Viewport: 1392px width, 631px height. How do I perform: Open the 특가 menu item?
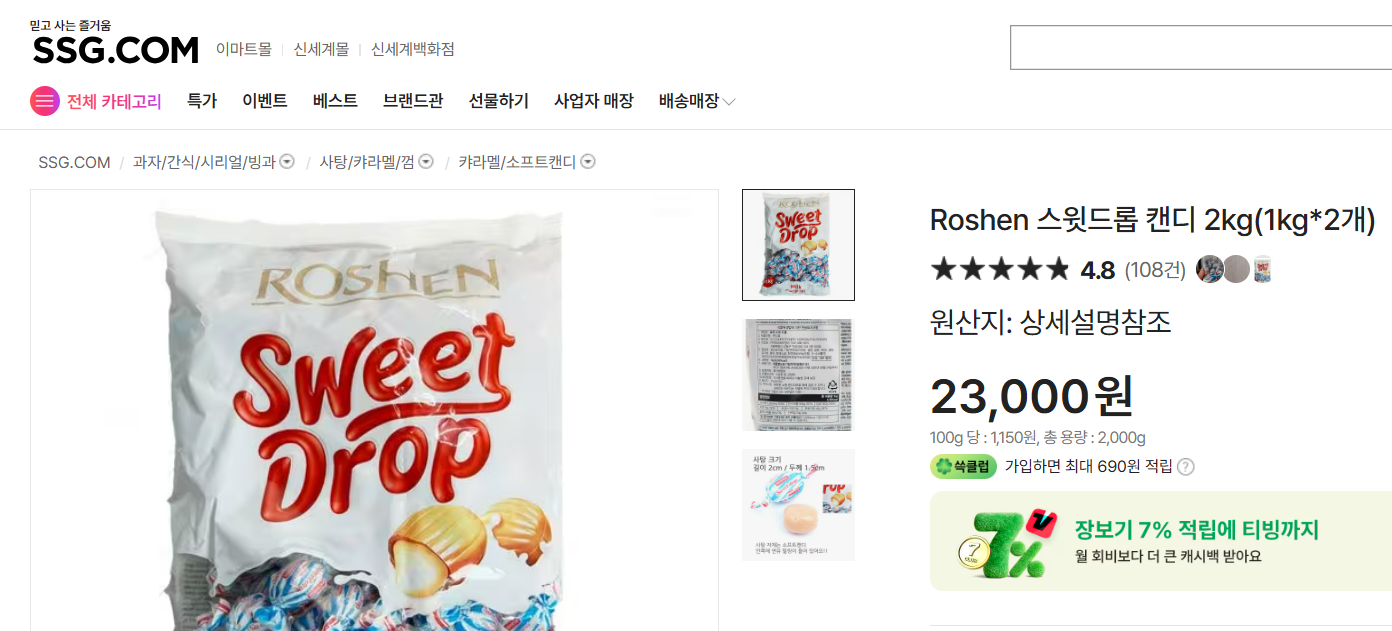click(x=202, y=101)
